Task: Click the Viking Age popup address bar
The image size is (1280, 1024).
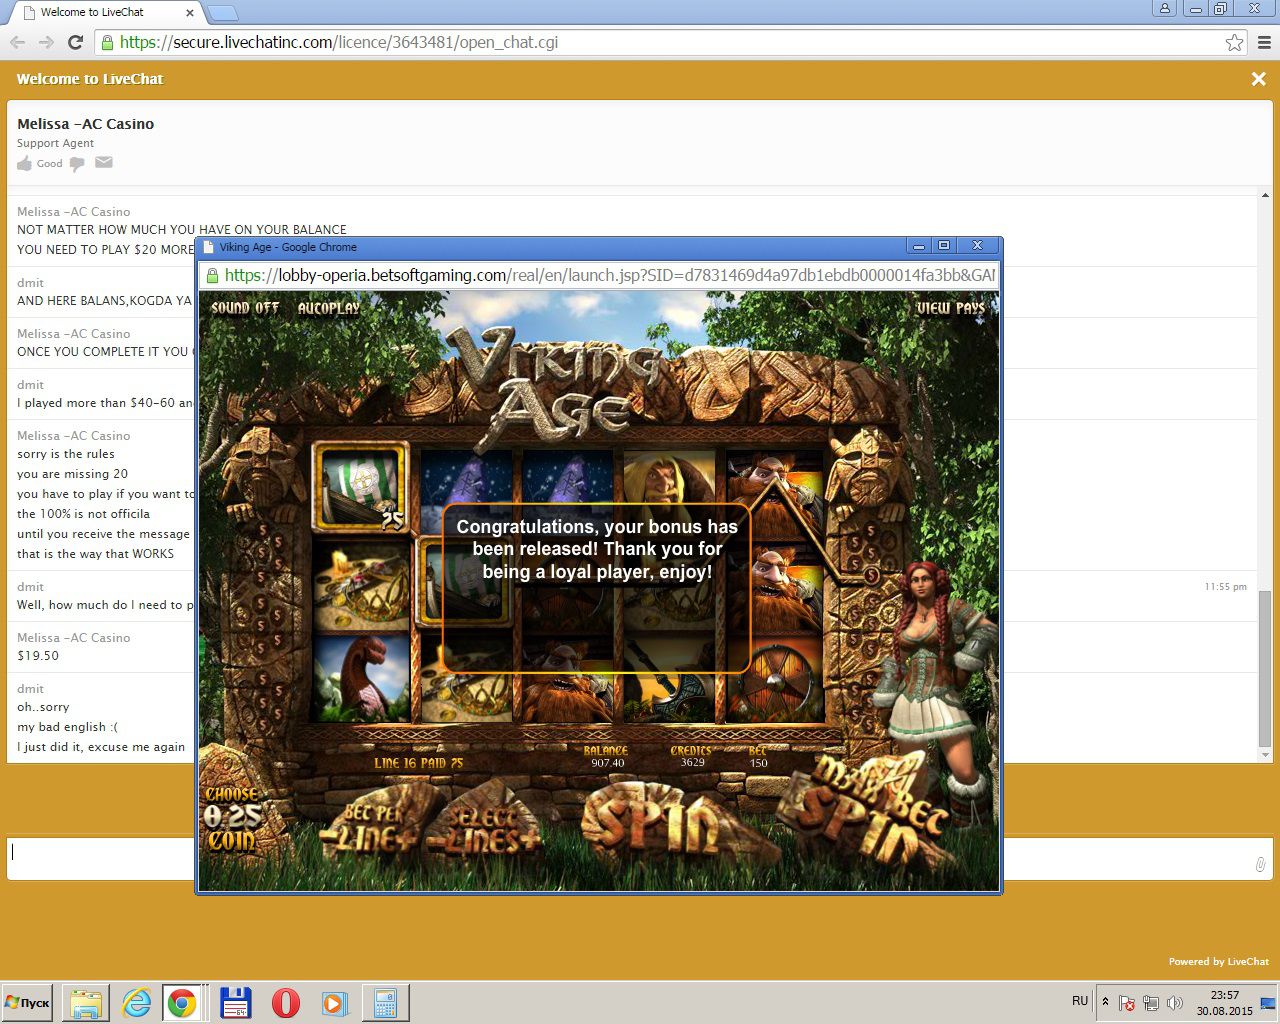Action: [x=610, y=275]
